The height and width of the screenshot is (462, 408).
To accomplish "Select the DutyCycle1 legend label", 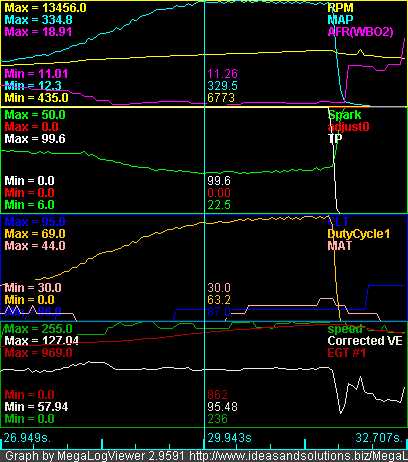I will coord(359,234).
